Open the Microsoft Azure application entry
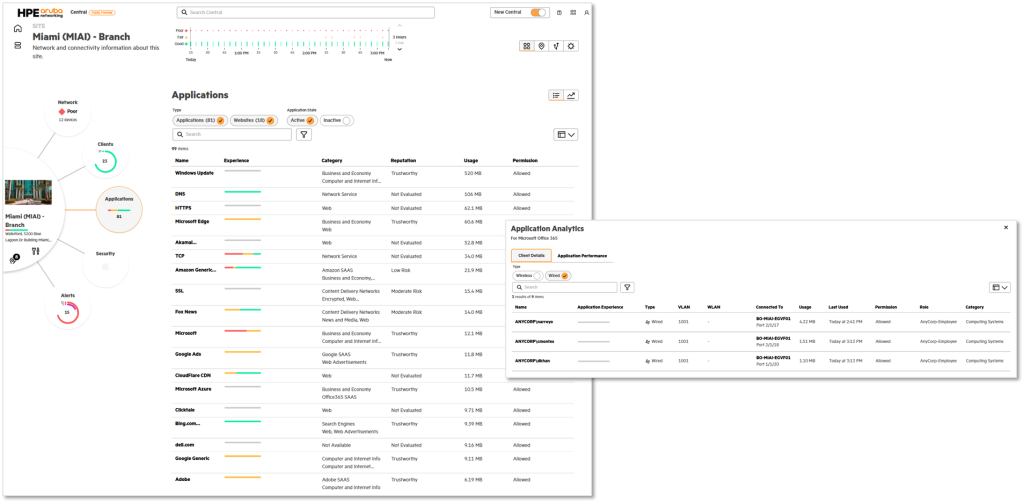The image size is (1024, 503). coord(194,389)
